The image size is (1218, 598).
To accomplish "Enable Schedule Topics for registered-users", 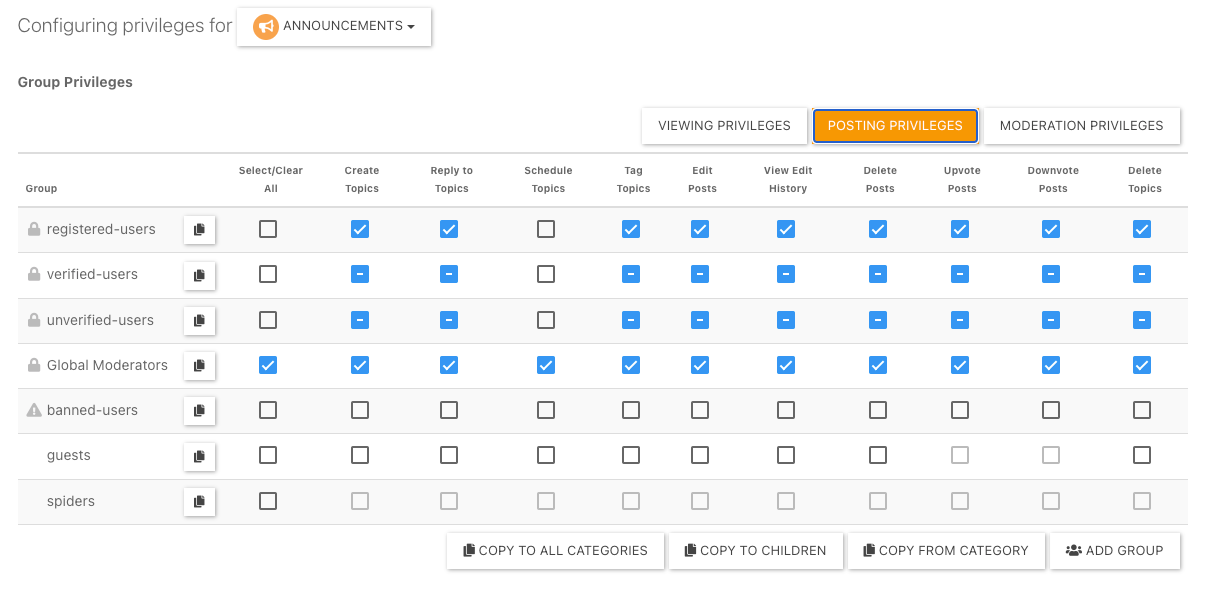I will 546,230.
